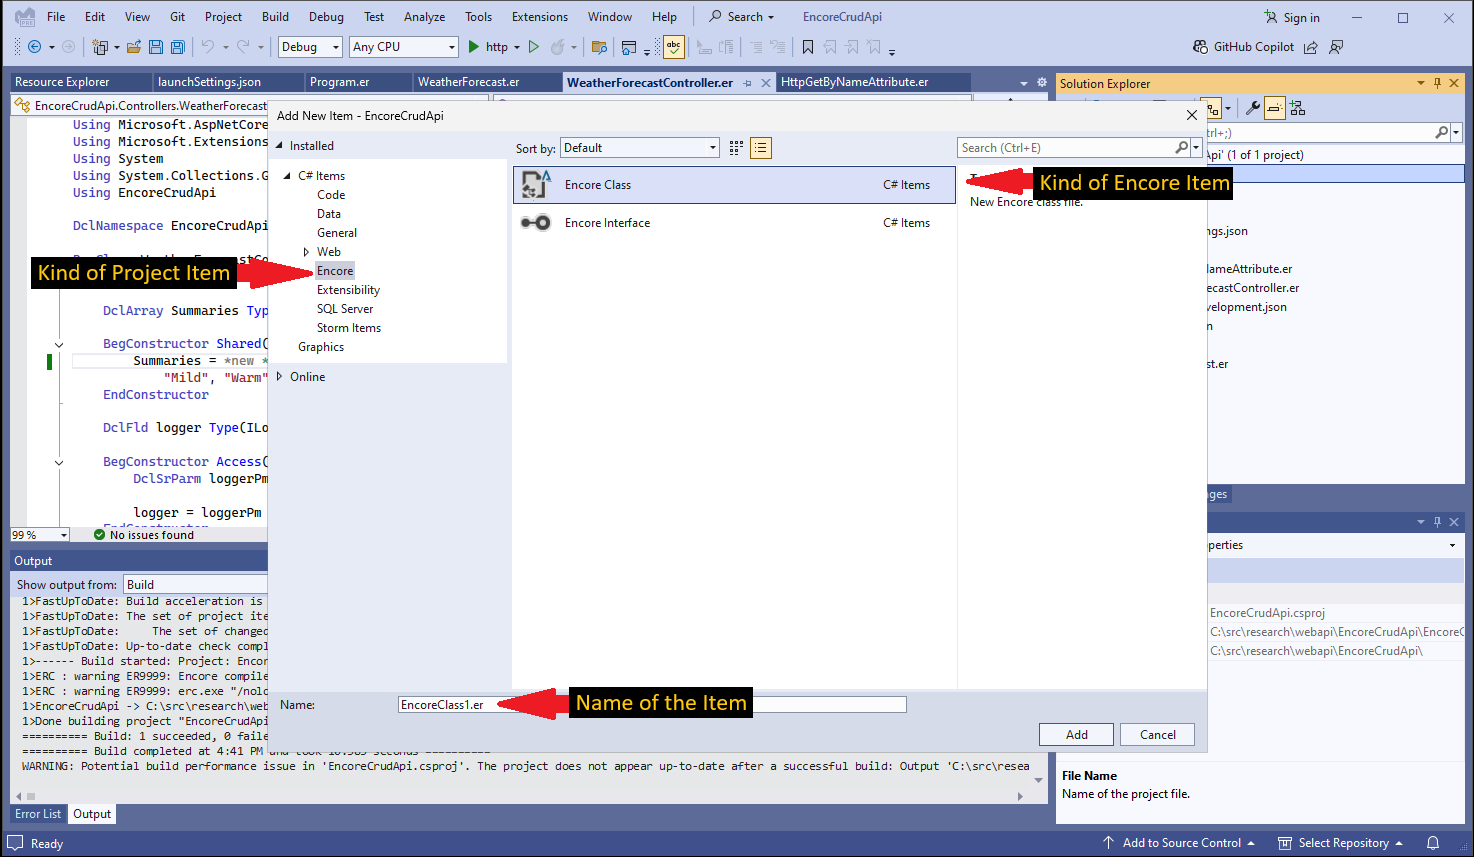The height and width of the screenshot is (857, 1474).
Task: Open the Sort by Default dropdown
Action: (x=640, y=148)
